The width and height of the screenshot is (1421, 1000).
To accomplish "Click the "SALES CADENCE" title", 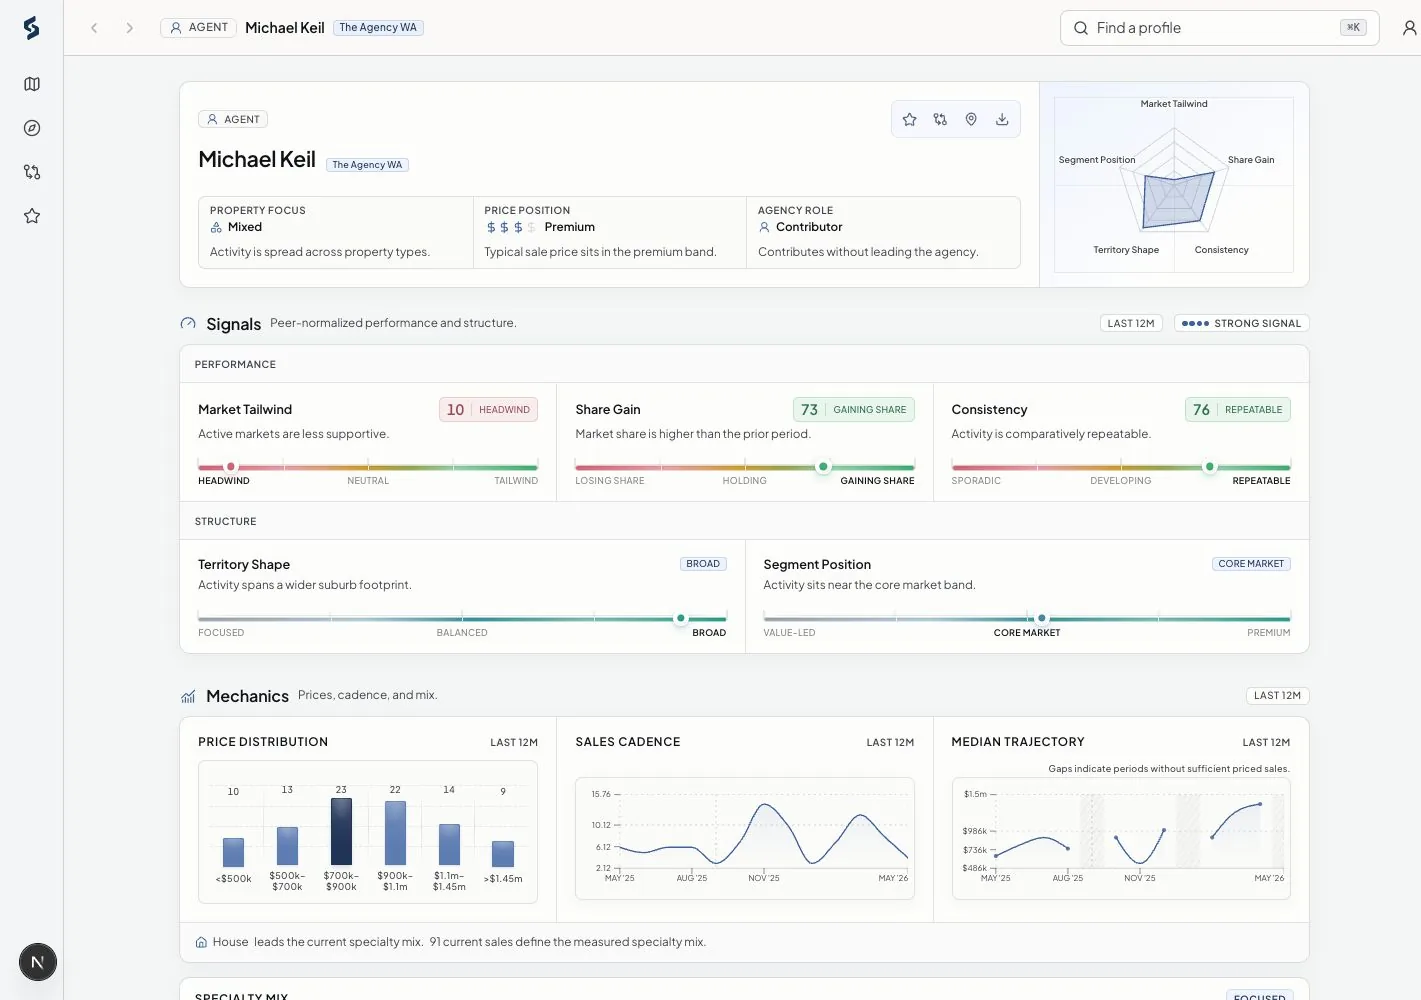I will pos(628,742).
